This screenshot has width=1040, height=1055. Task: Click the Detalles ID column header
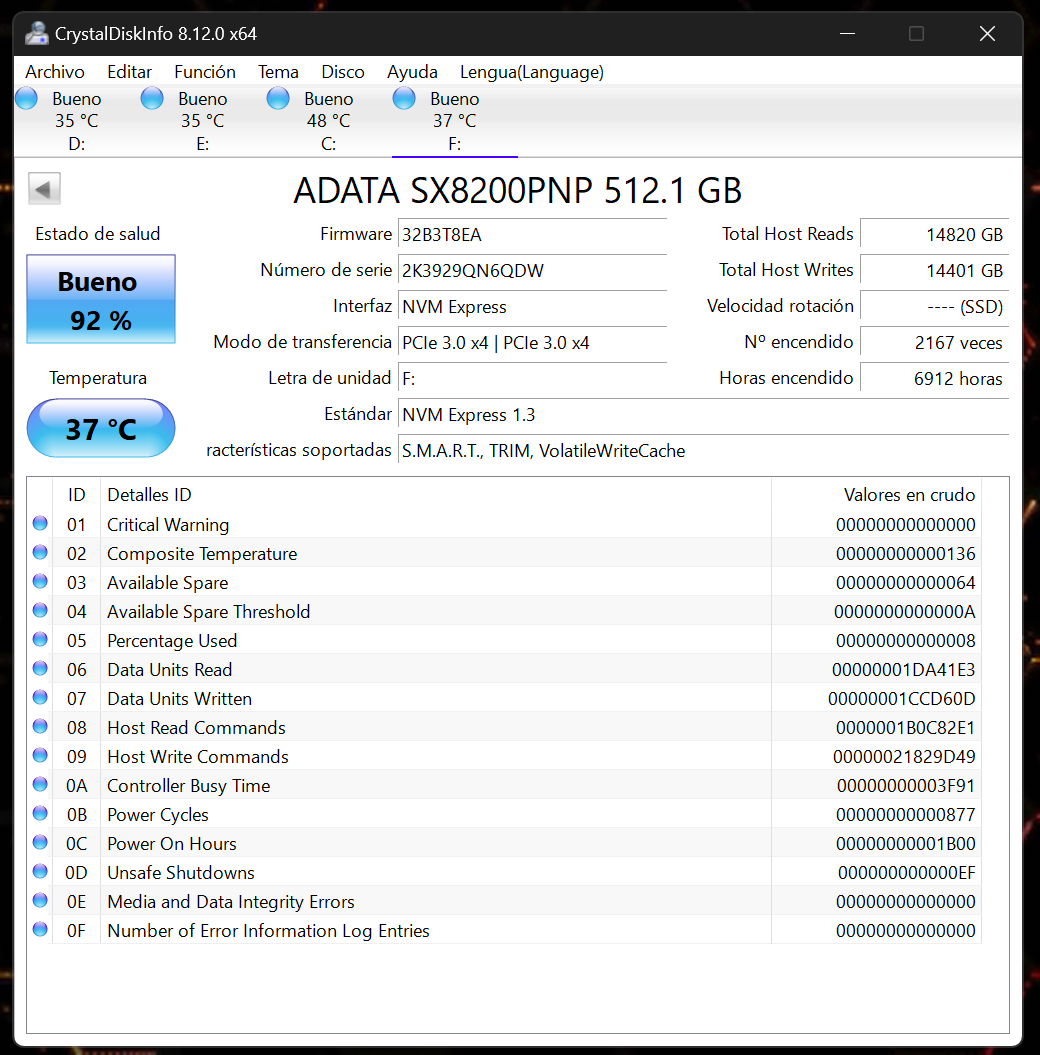tap(149, 495)
